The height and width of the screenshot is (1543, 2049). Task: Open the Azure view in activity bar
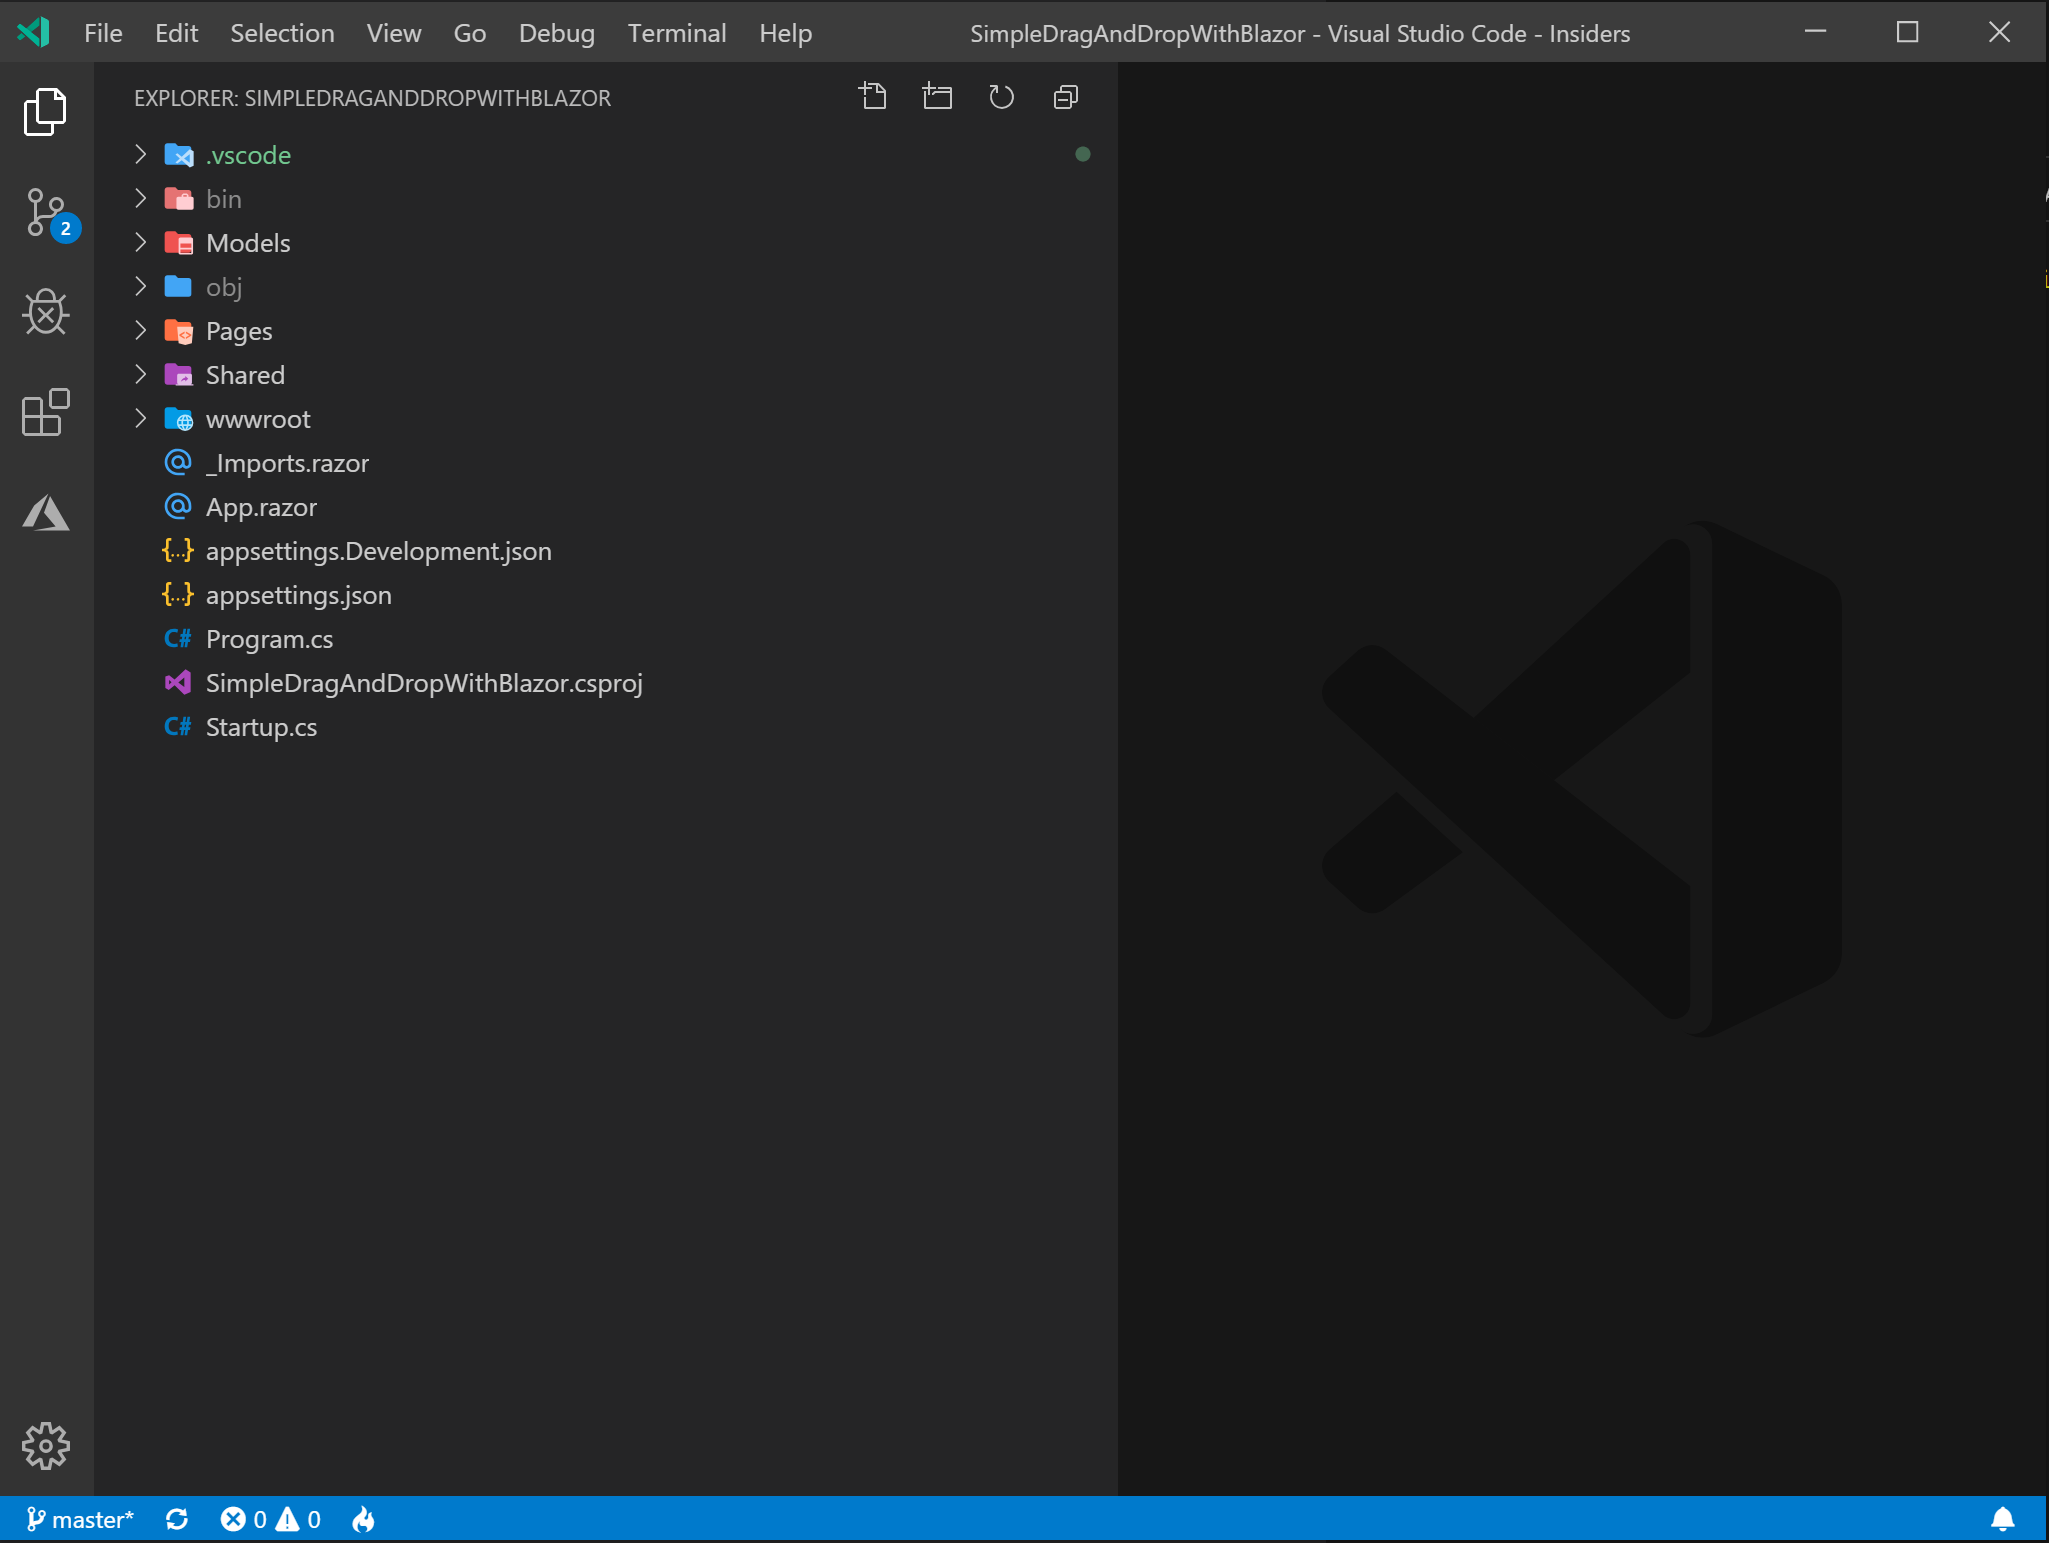(46, 512)
